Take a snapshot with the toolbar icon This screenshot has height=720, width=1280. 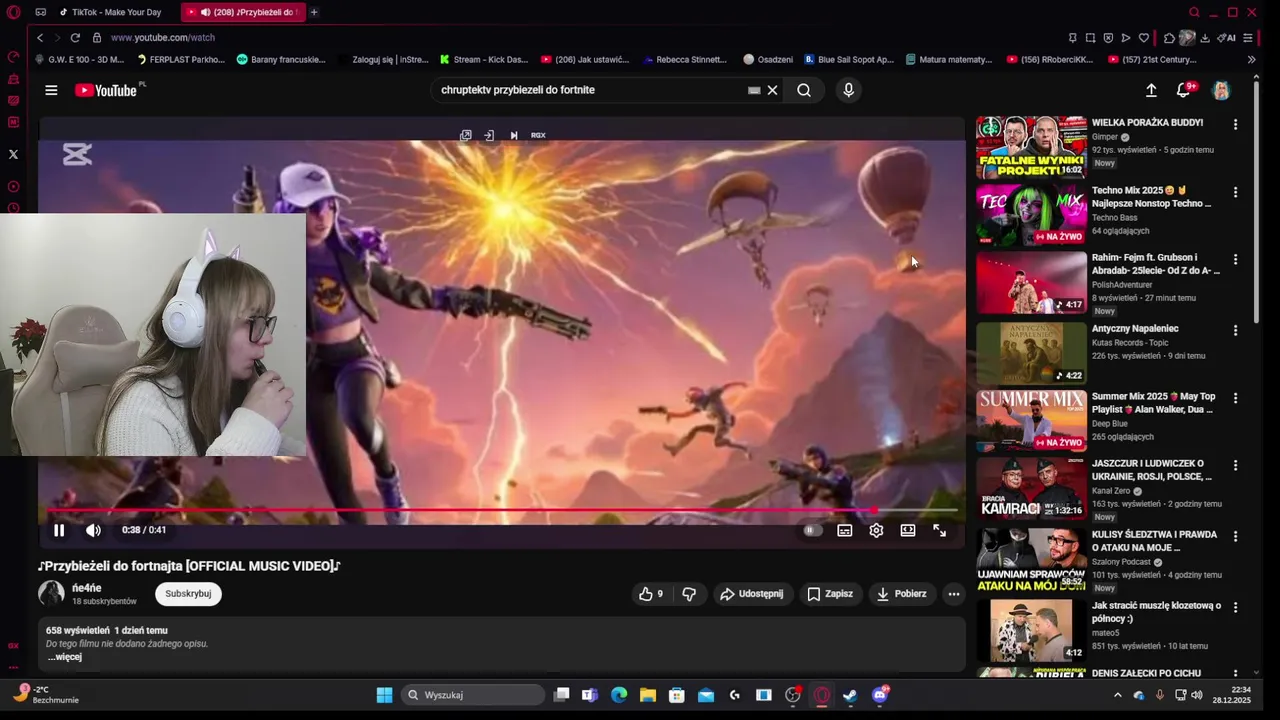click(x=1090, y=38)
